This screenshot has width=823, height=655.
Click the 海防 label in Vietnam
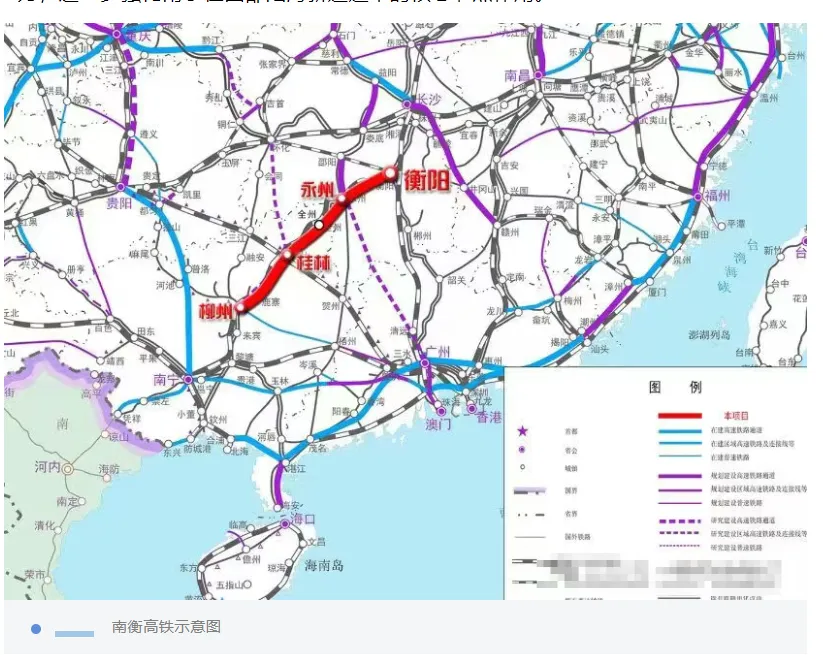tap(109, 469)
